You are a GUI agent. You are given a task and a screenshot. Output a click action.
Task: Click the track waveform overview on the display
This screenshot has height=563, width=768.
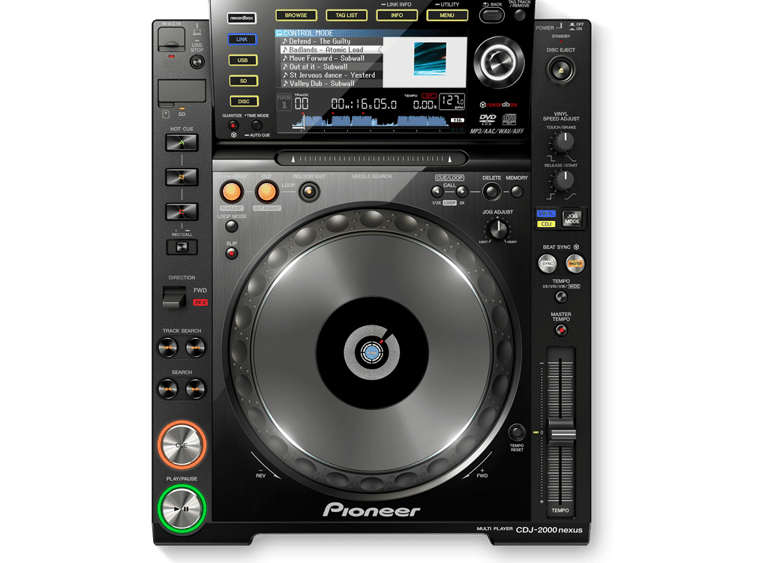[370, 122]
